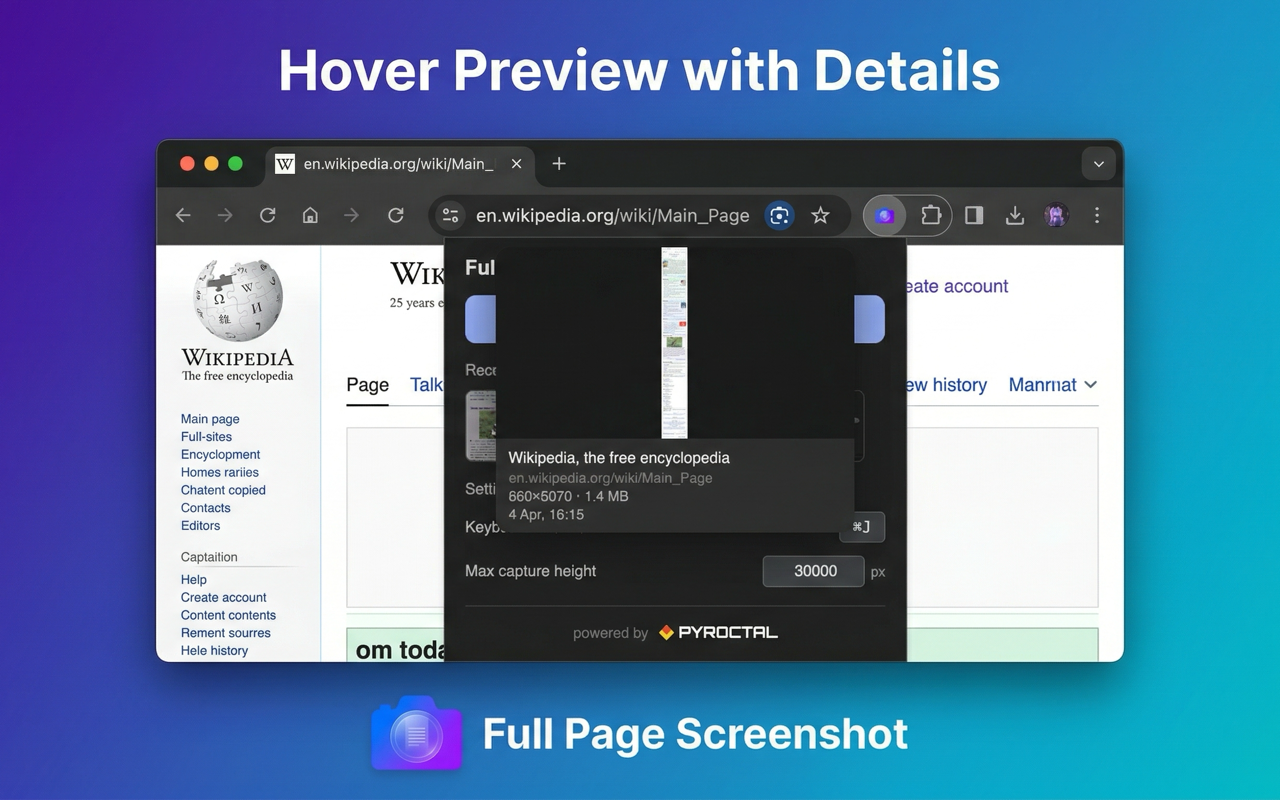The width and height of the screenshot is (1280, 800).
Task: Open the recent screenshot thumbnail in popup
Action: click(481, 426)
